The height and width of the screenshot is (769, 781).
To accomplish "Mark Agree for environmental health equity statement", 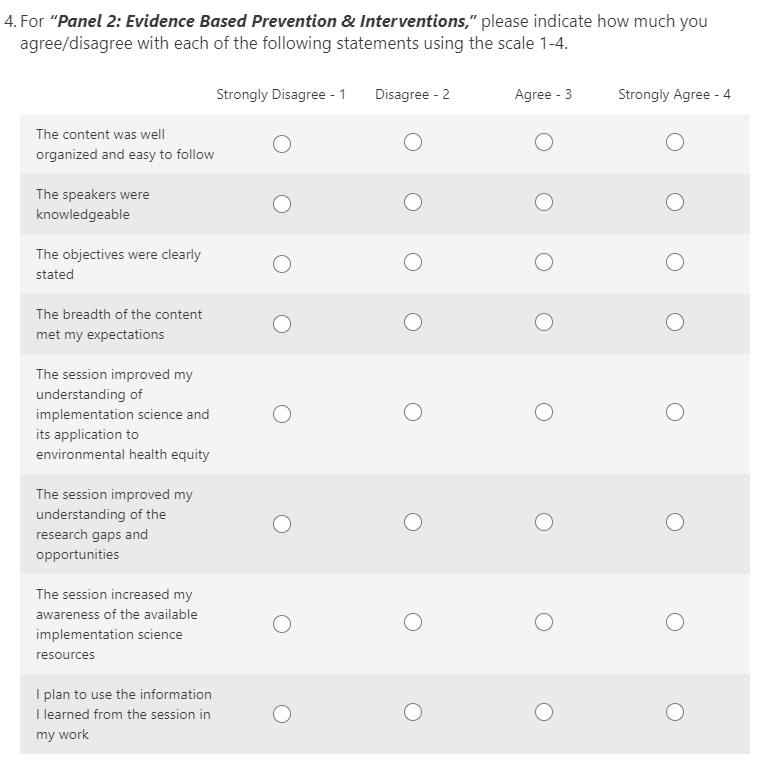I will [x=544, y=413].
